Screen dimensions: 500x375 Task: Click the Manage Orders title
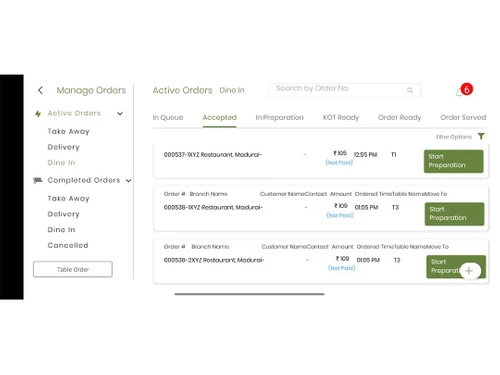point(91,90)
